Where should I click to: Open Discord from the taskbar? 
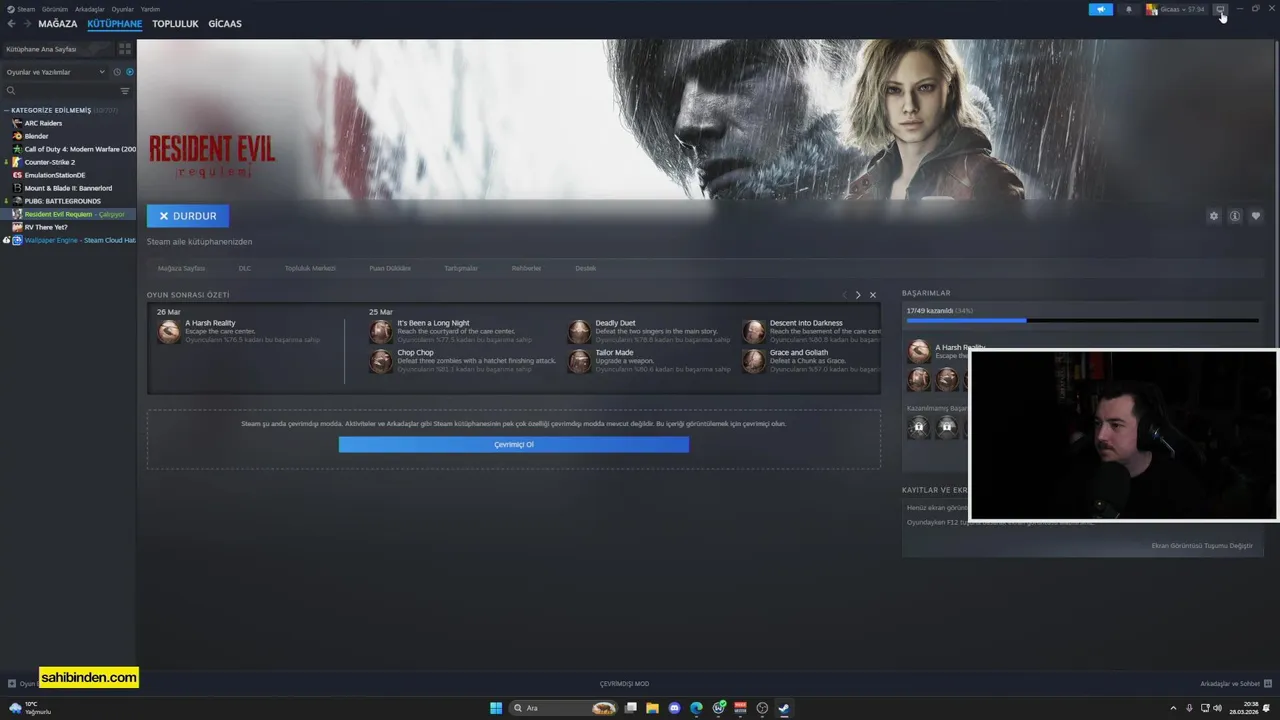pos(674,708)
